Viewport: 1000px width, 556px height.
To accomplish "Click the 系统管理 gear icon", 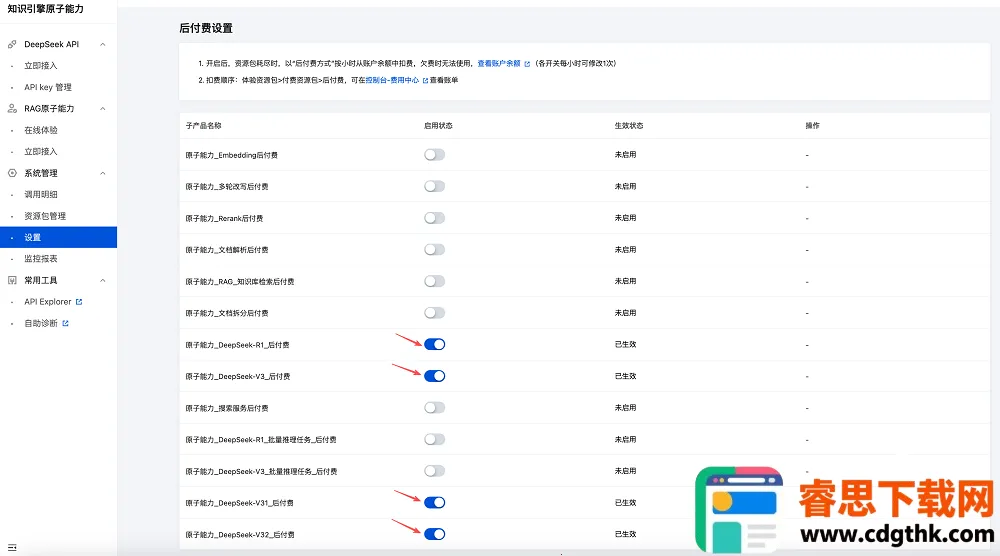I will pyautogui.click(x=12, y=173).
